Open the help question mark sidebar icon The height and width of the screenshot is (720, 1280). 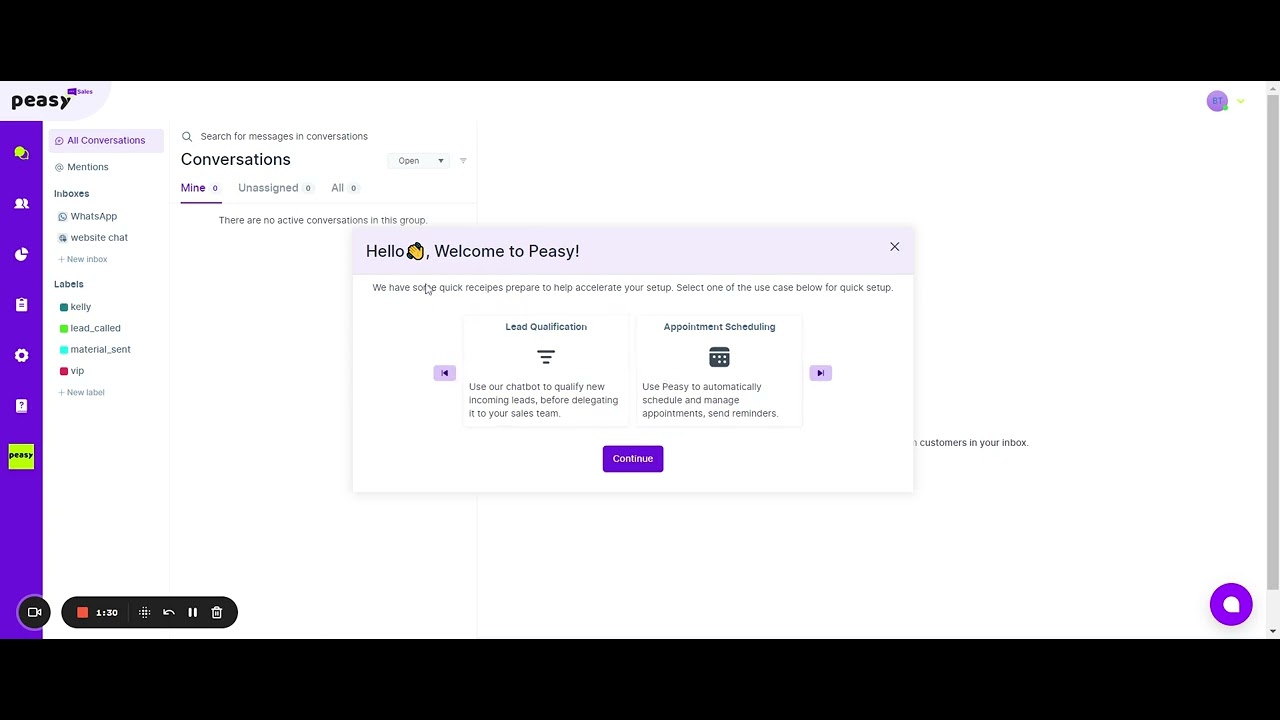click(x=21, y=406)
